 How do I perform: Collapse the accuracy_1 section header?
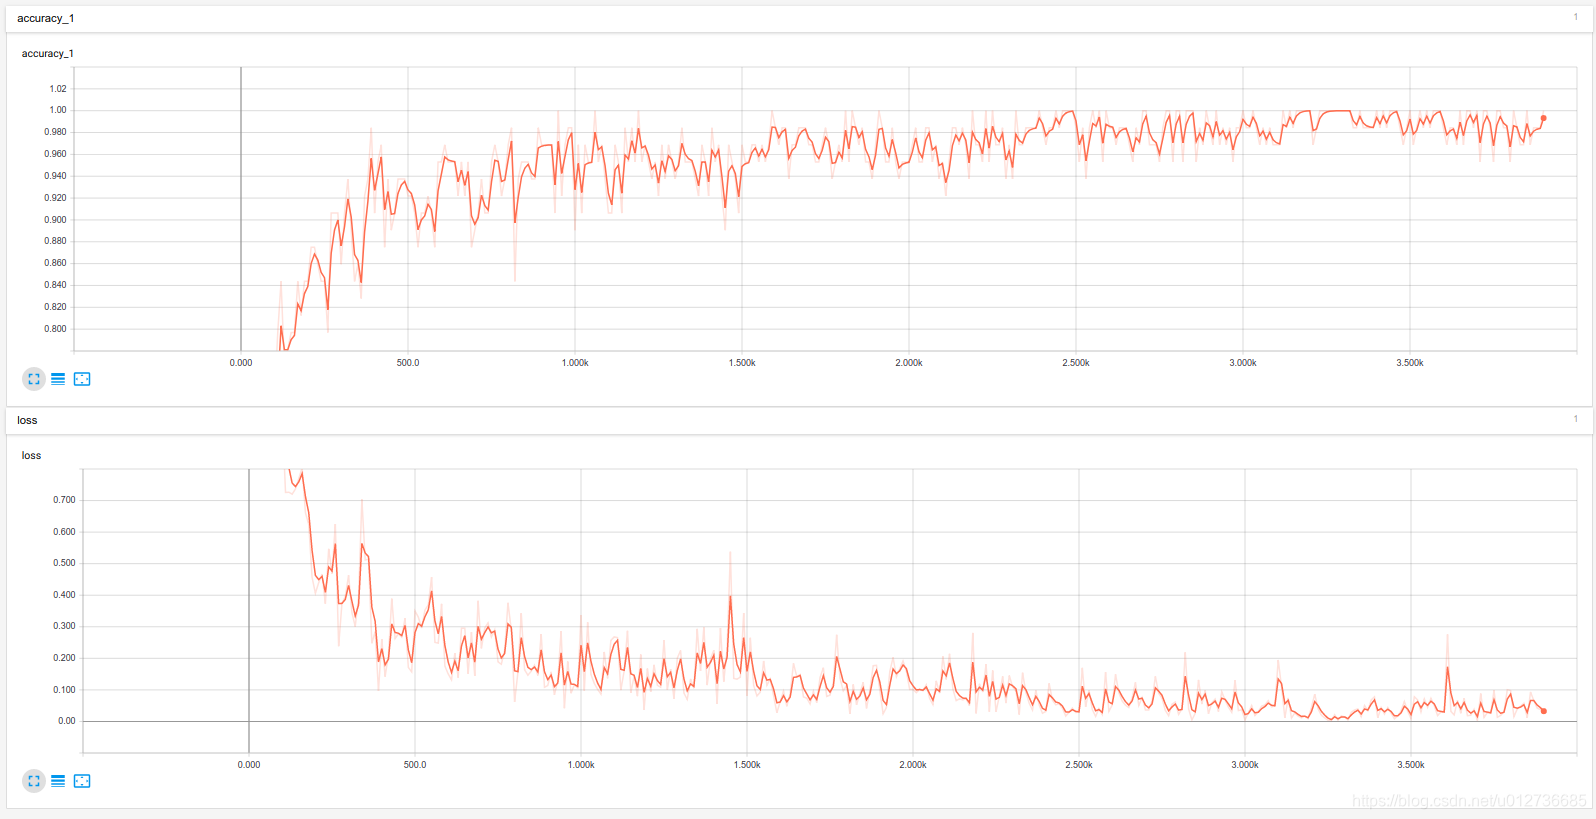[x=798, y=19]
